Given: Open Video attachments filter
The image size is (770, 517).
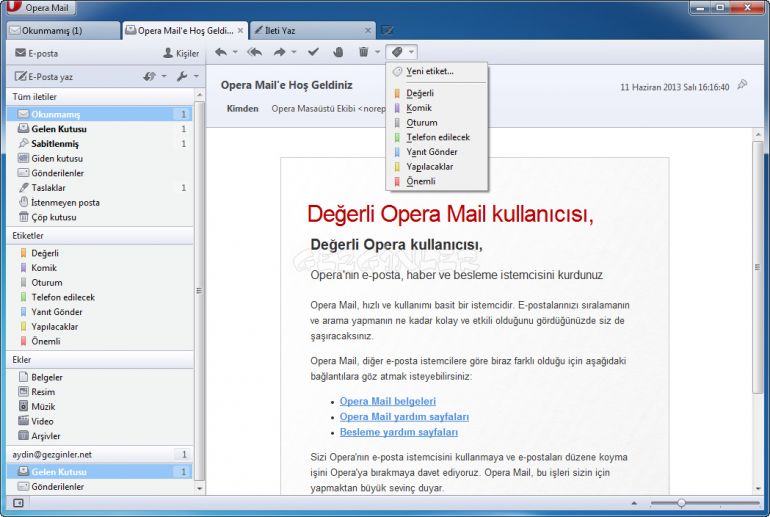Looking at the screenshot, I should click(x=100, y=422).
